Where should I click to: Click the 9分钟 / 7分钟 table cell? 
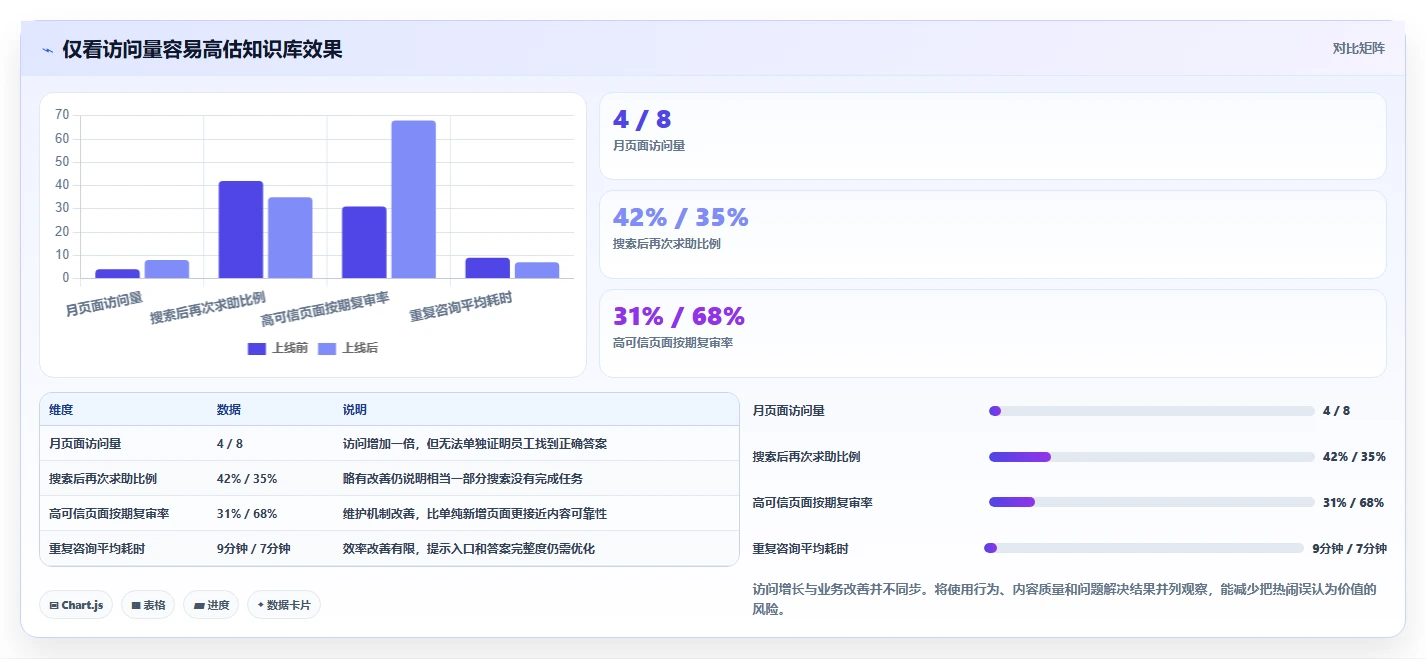253,548
